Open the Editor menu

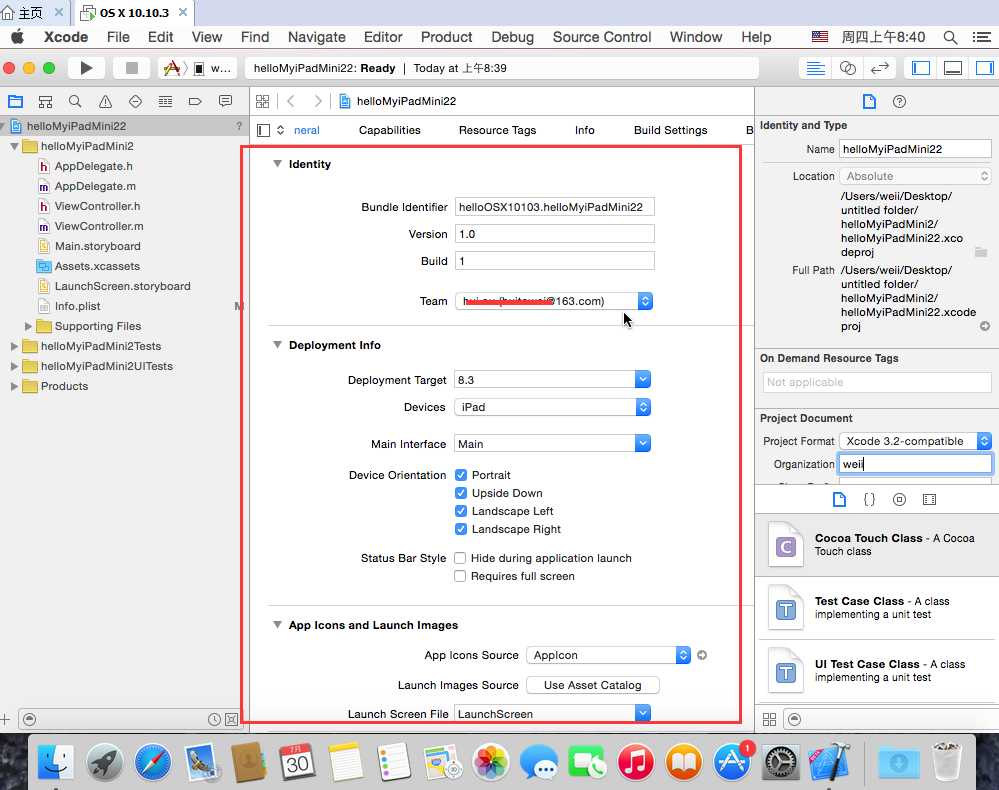[x=383, y=37]
